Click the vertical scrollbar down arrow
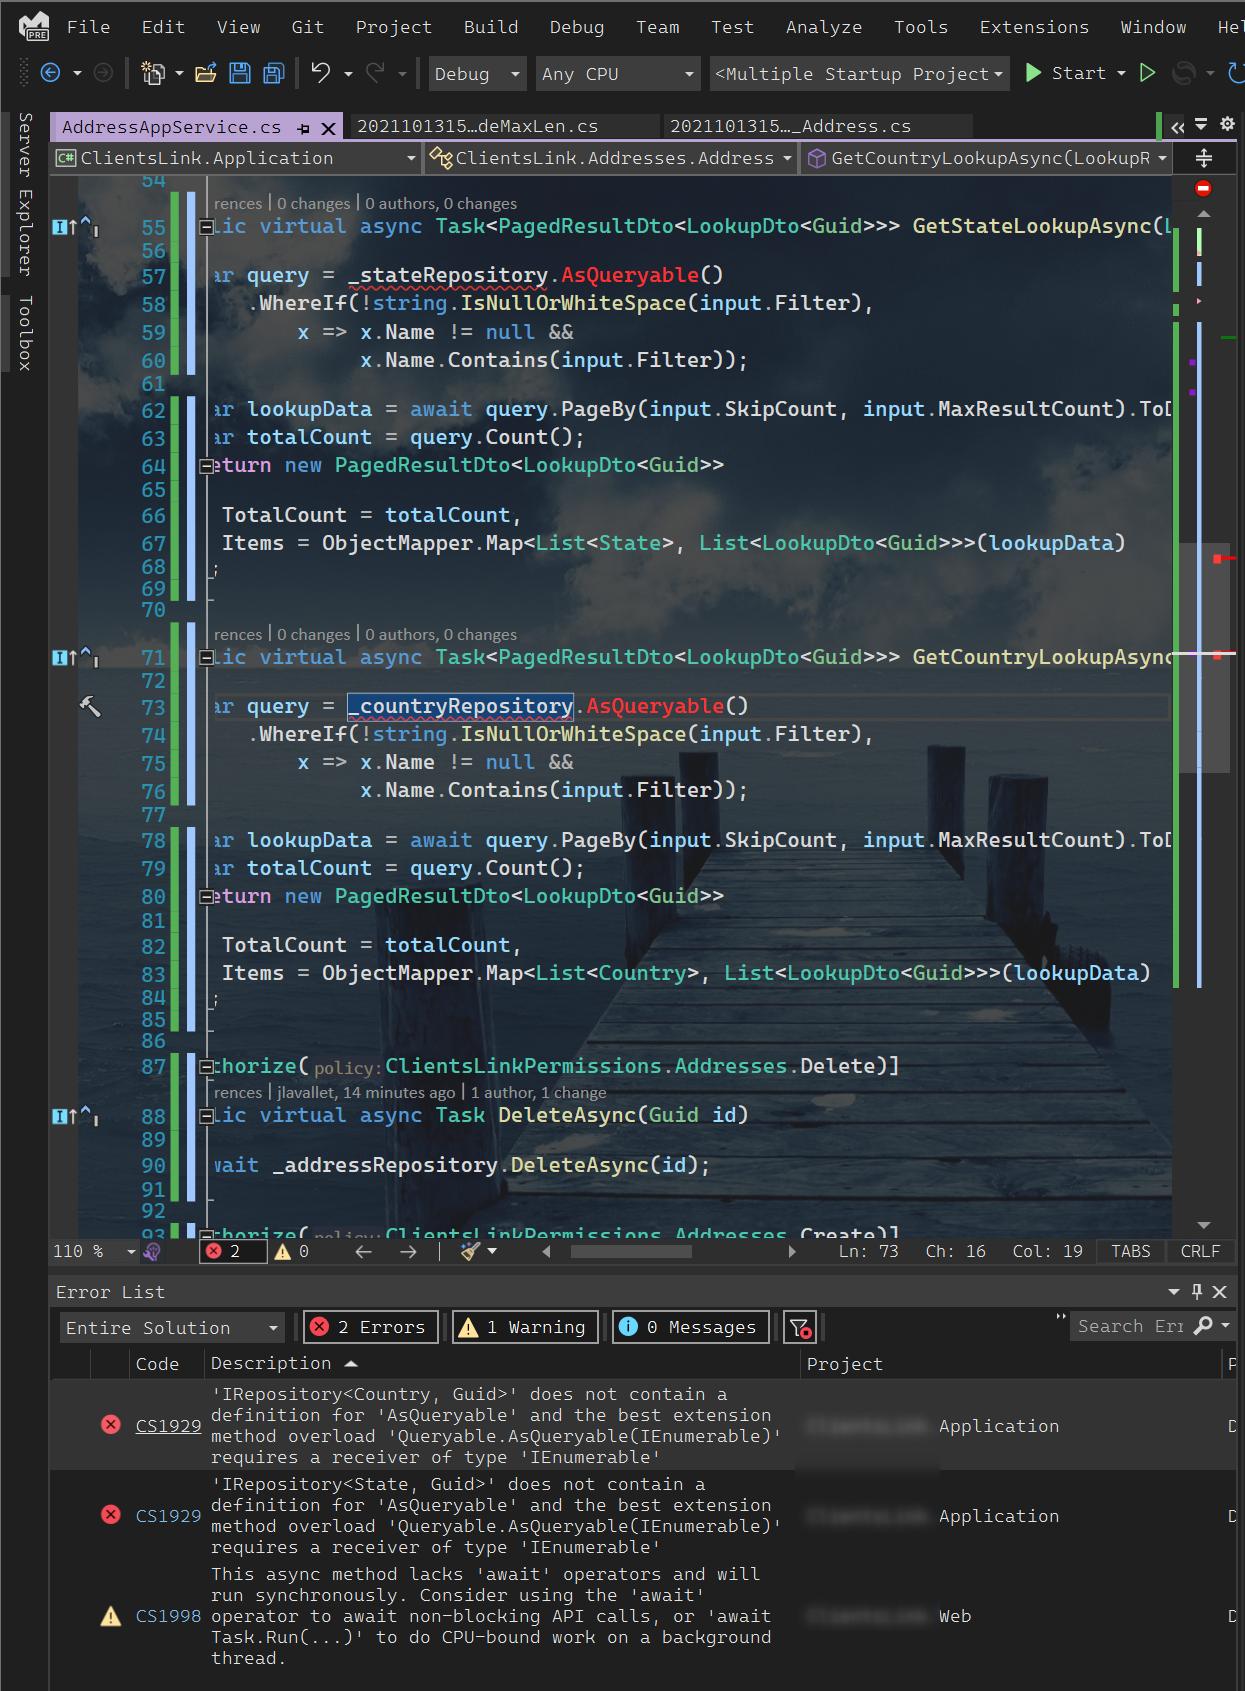The image size is (1245, 1691). pos(1204,1225)
